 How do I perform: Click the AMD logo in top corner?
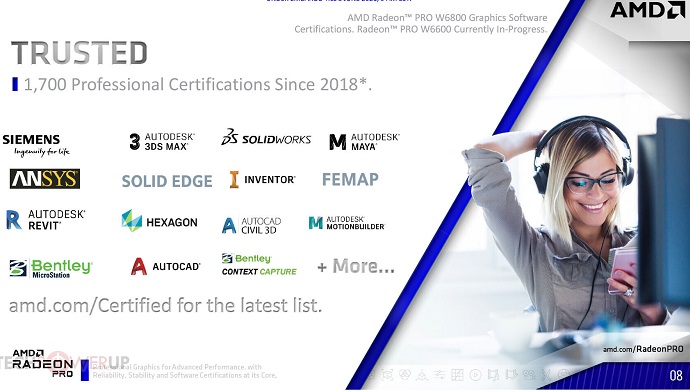pyautogui.click(x=647, y=10)
